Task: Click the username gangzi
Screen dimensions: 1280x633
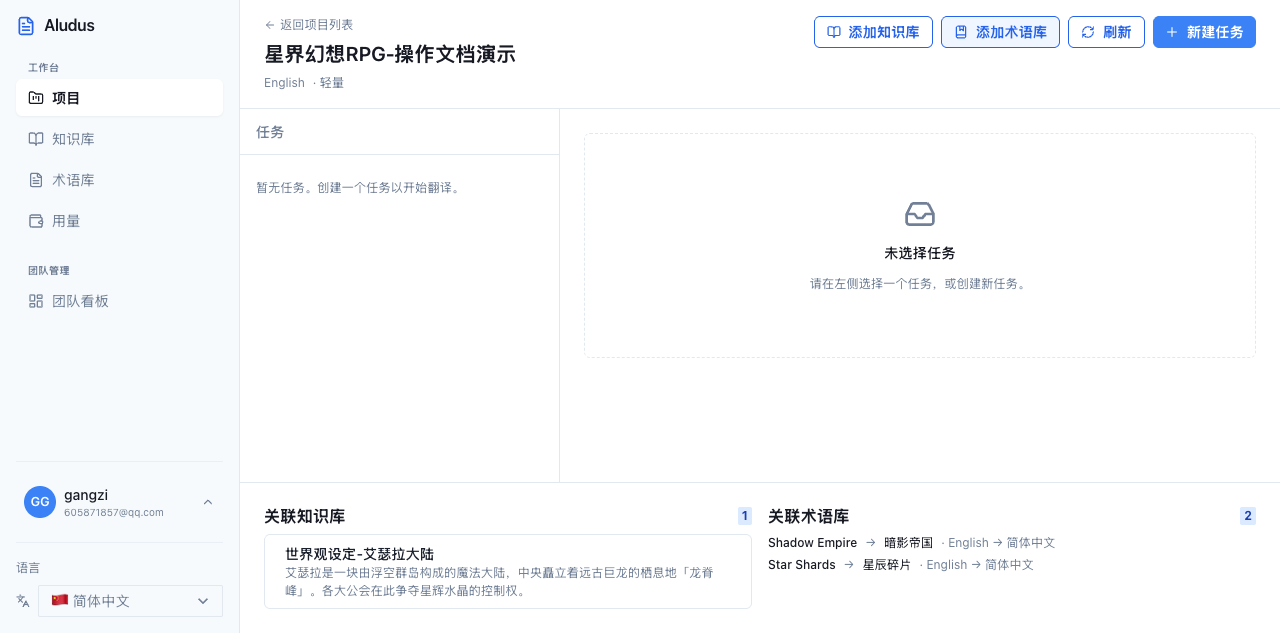Action: (x=86, y=495)
